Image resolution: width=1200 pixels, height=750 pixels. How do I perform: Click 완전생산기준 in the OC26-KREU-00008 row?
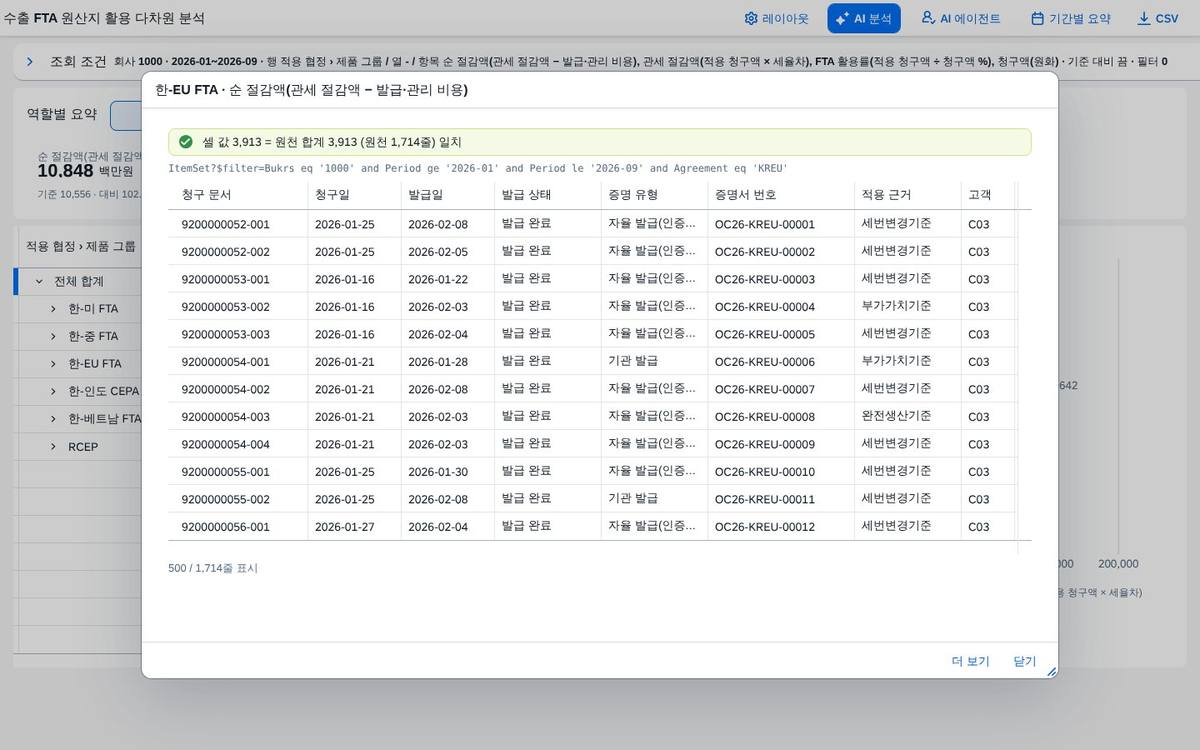(896, 416)
